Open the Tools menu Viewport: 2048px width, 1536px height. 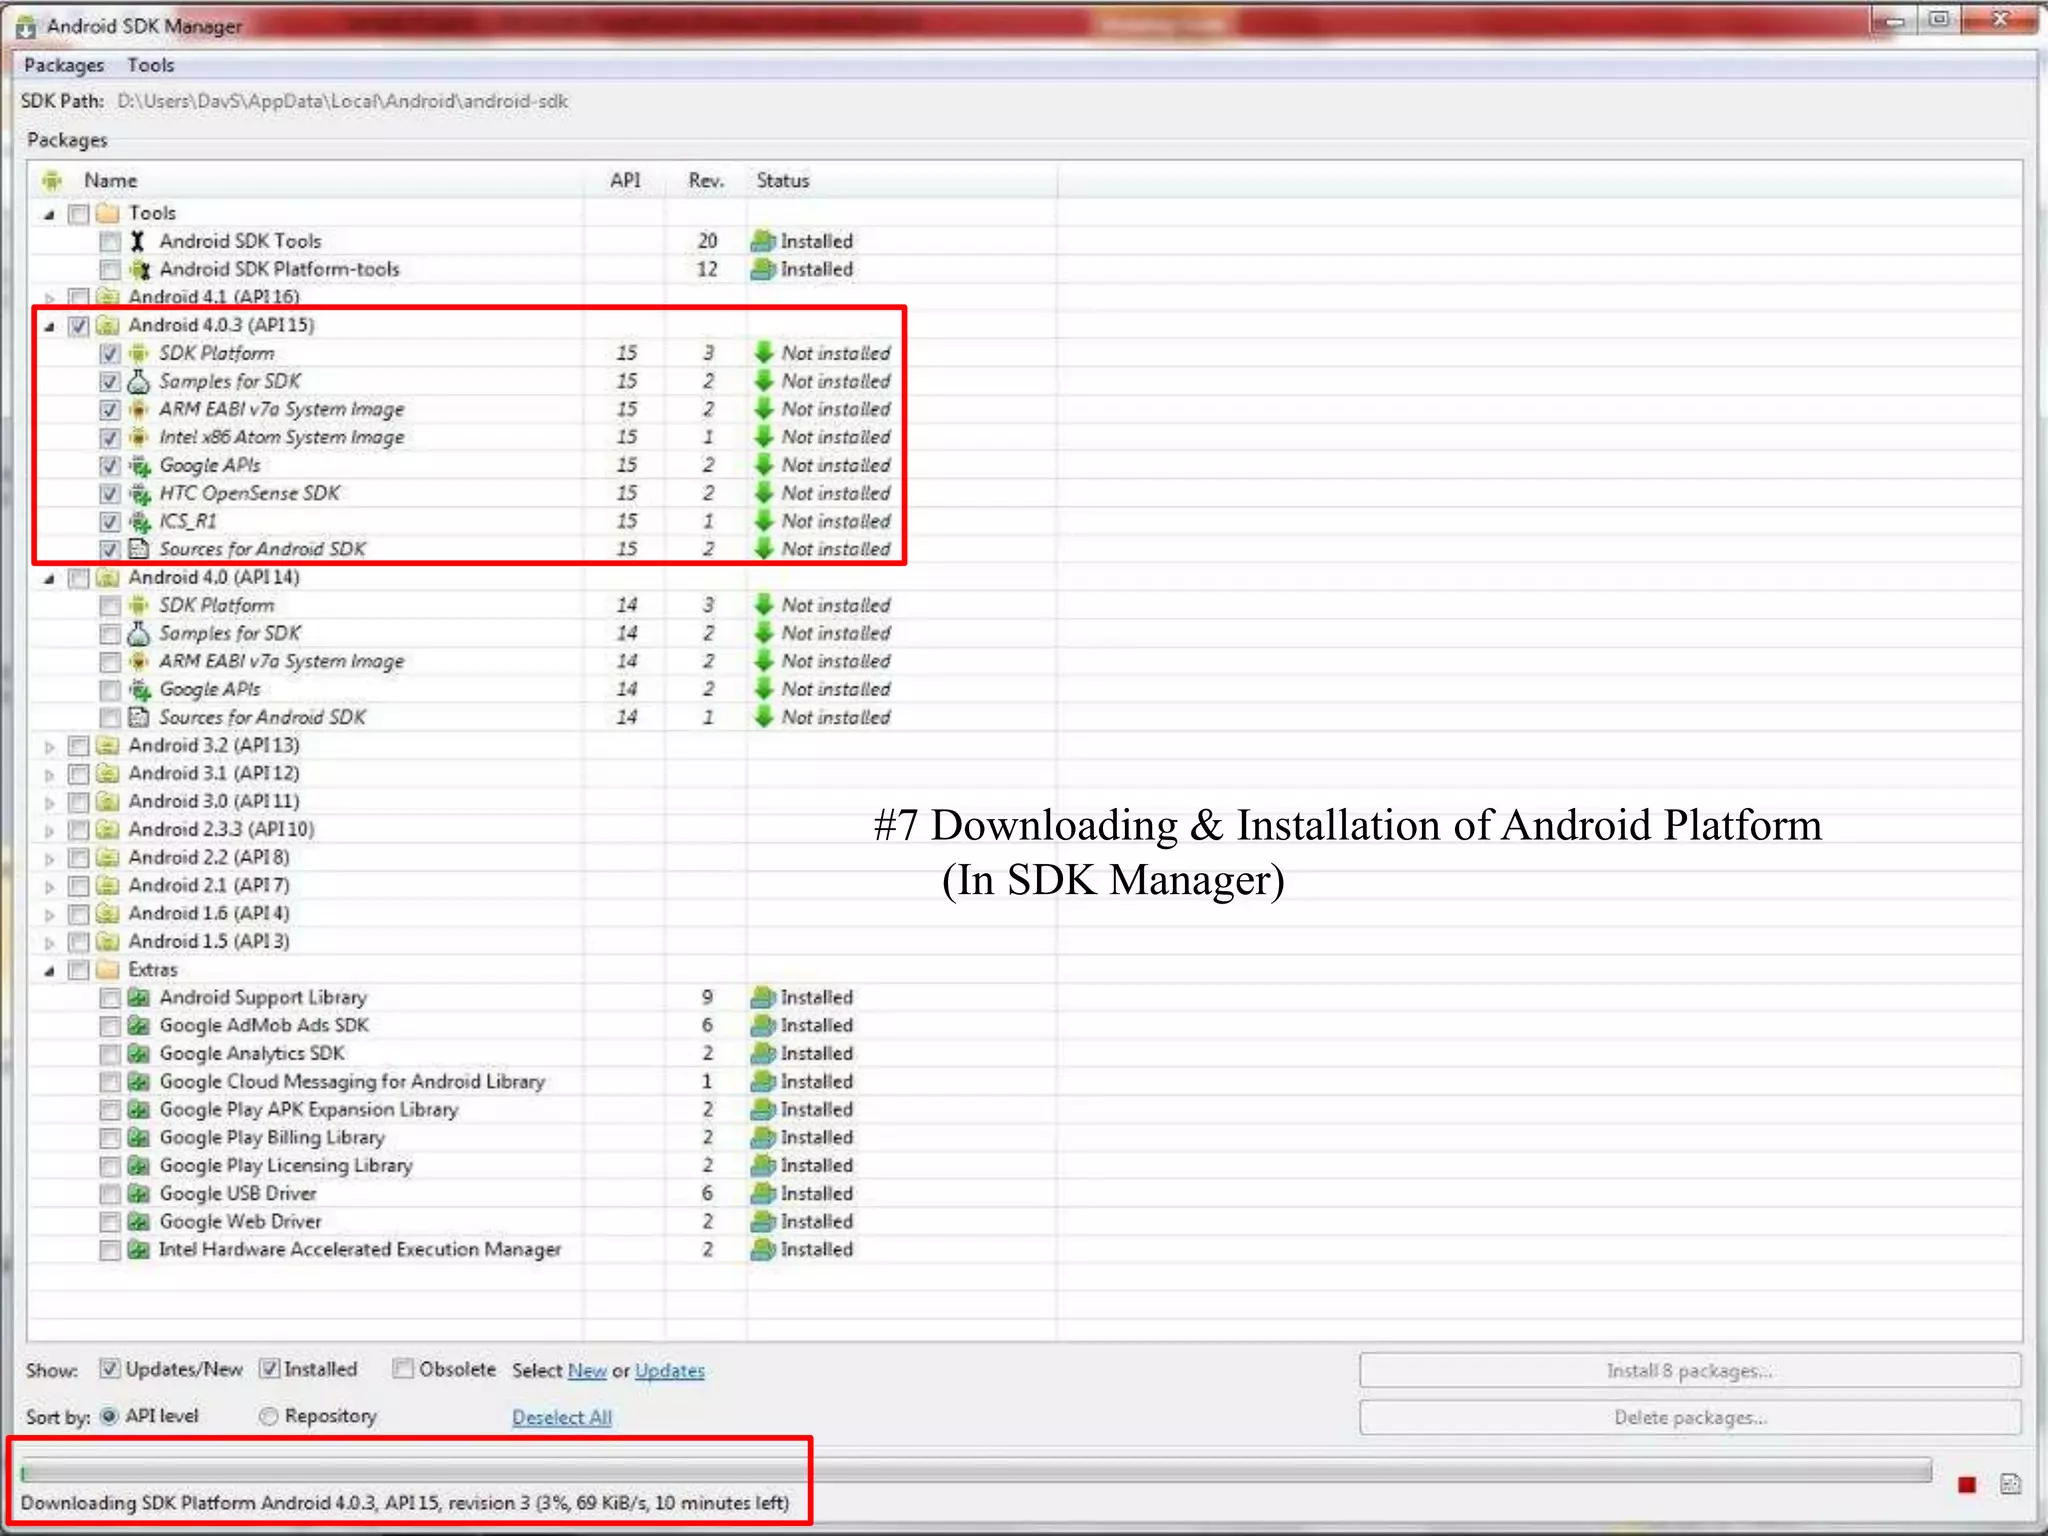coord(151,65)
